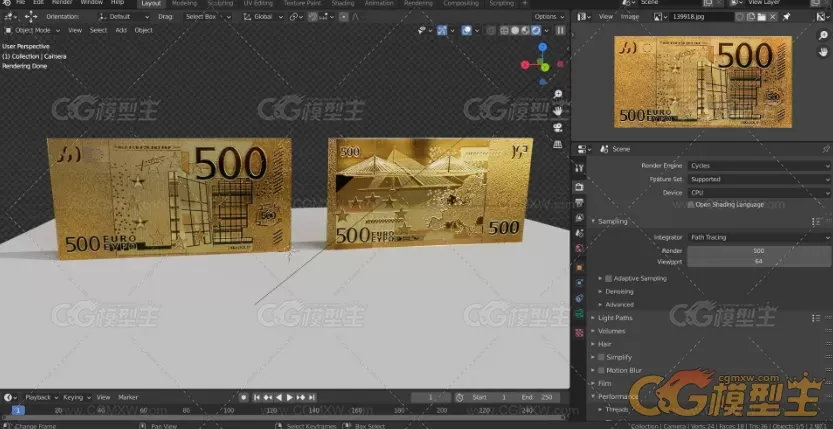833x429 pixels.
Task: Select material preview viewport shading
Action: pyautogui.click(x=525, y=30)
